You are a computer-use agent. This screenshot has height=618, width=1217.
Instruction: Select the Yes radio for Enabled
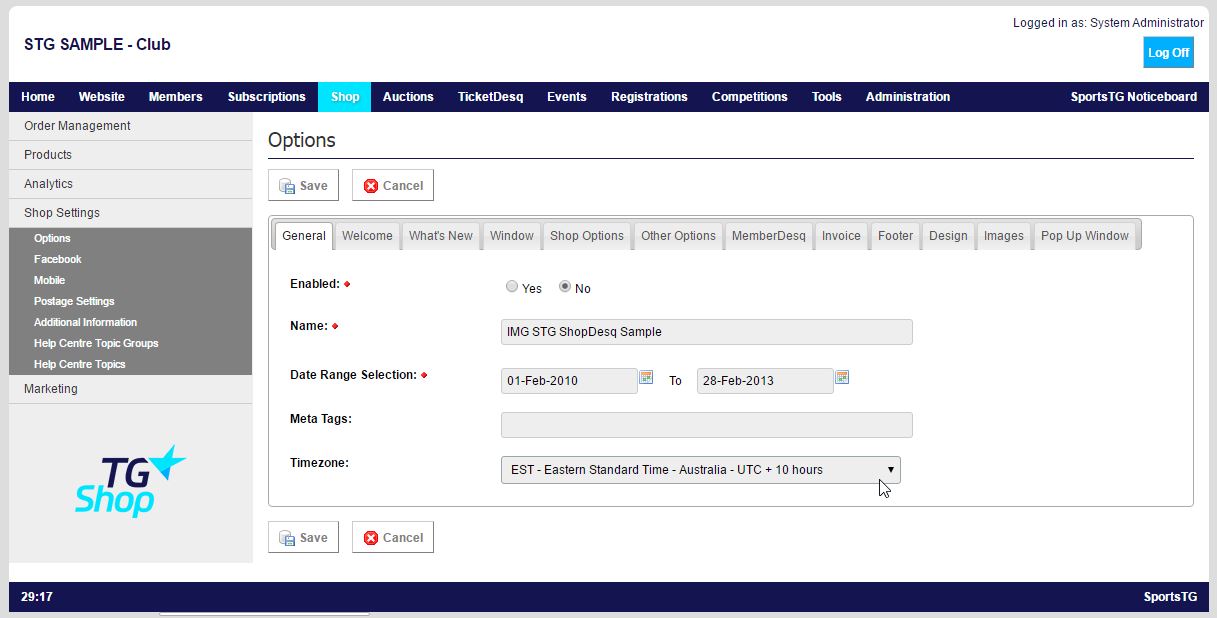pos(512,287)
